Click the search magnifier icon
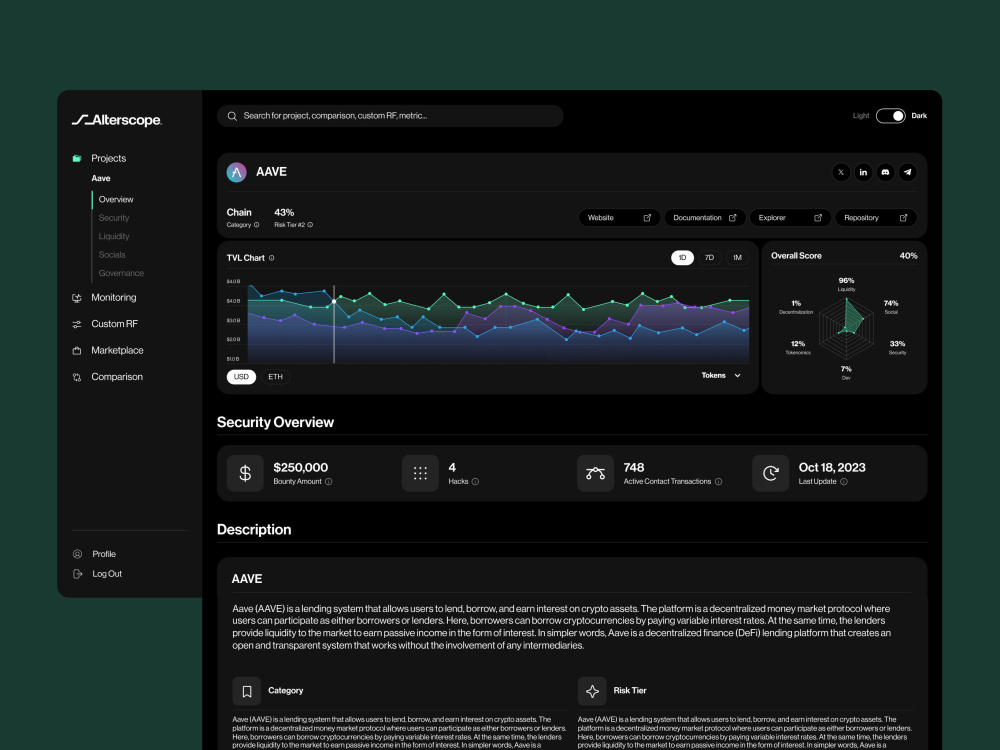 (x=232, y=116)
